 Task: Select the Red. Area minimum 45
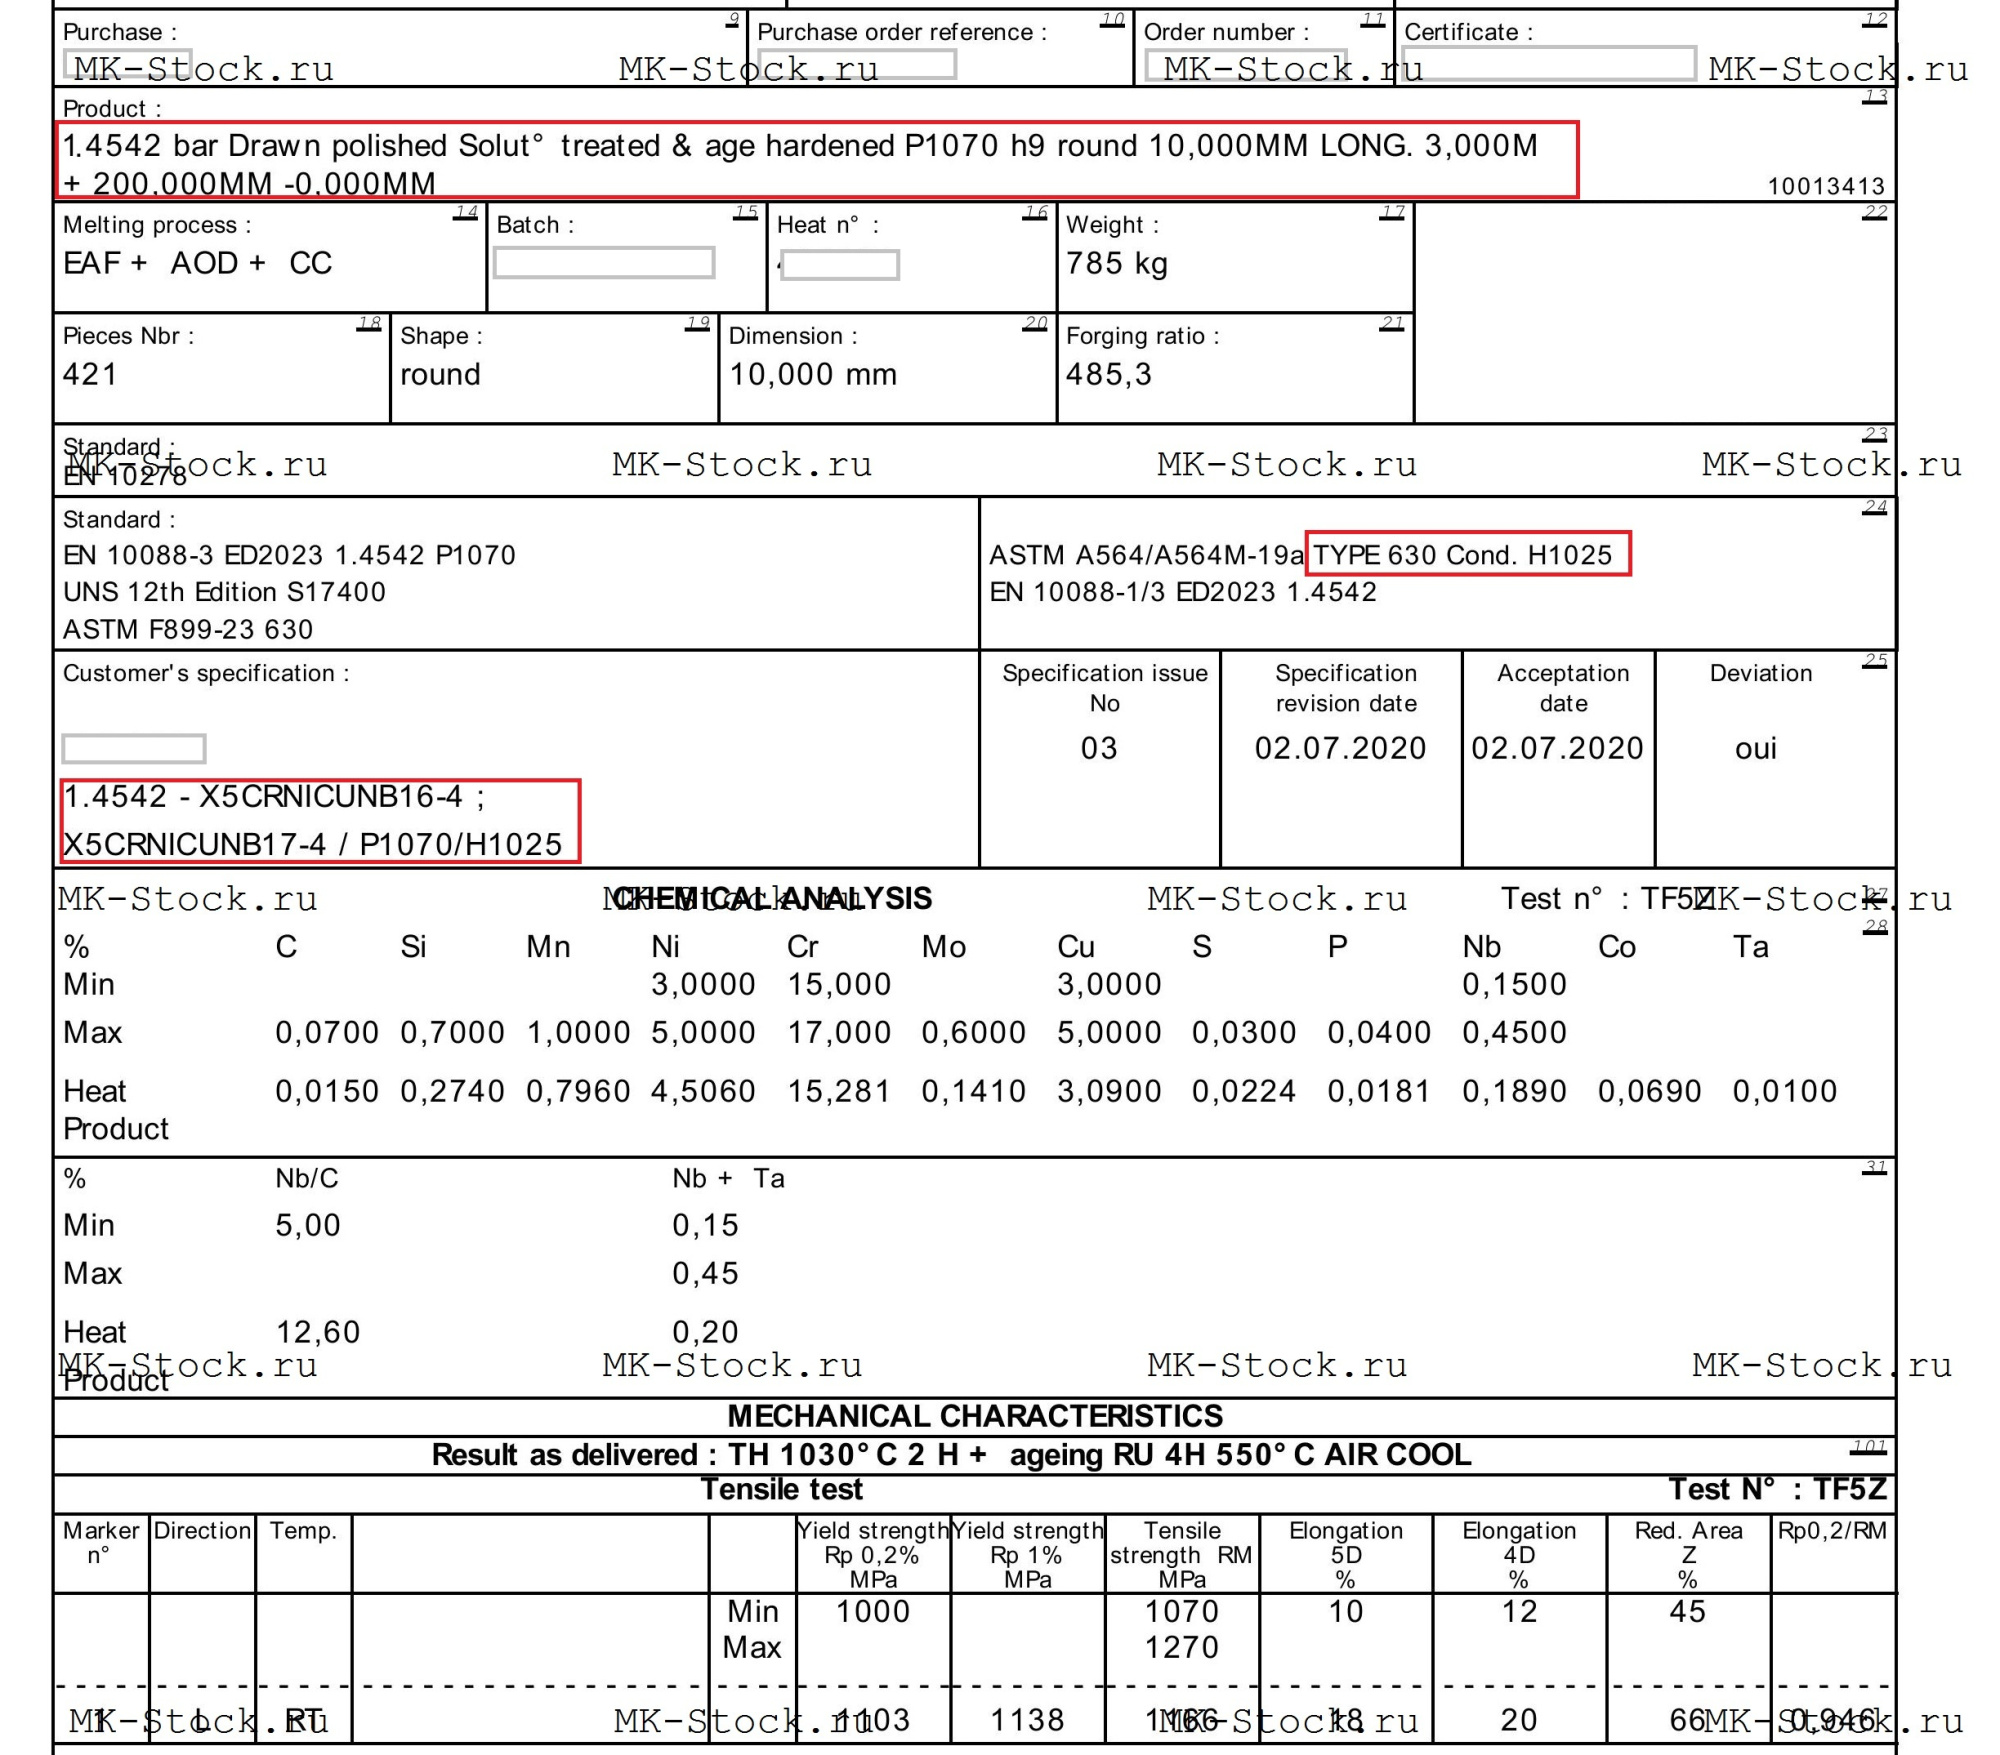(1688, 1611)
